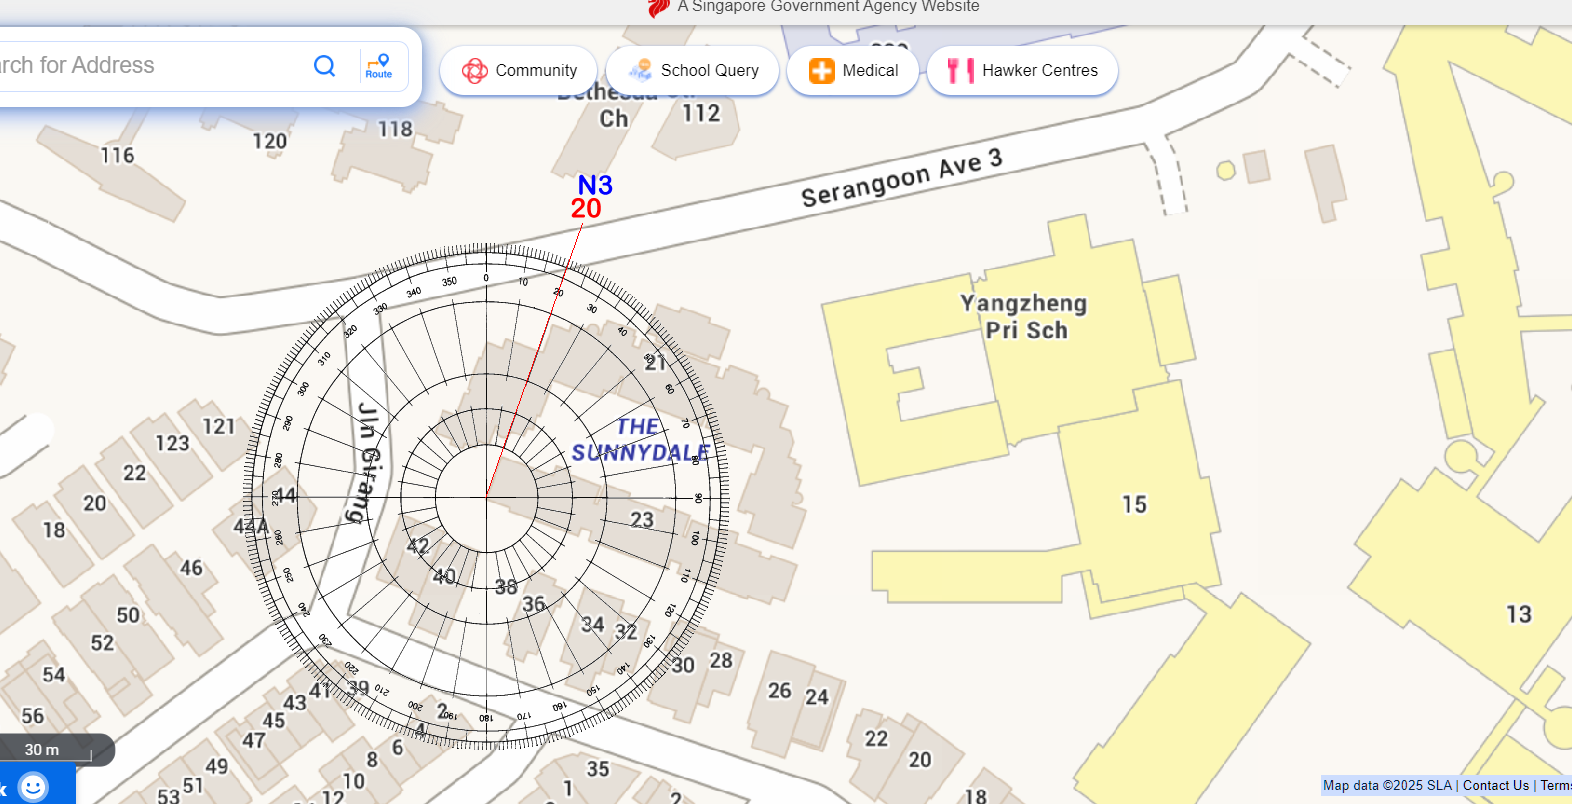Select the Hawker Centres filter label

point(1039,71)
